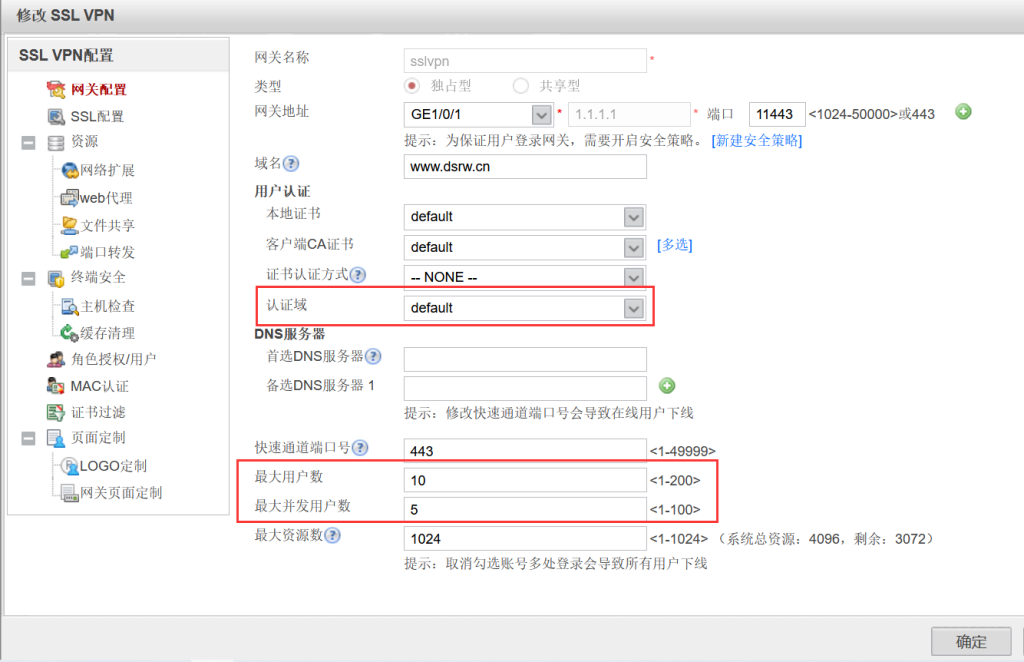Open help for 最大资源数

click(x=332, y=535)
